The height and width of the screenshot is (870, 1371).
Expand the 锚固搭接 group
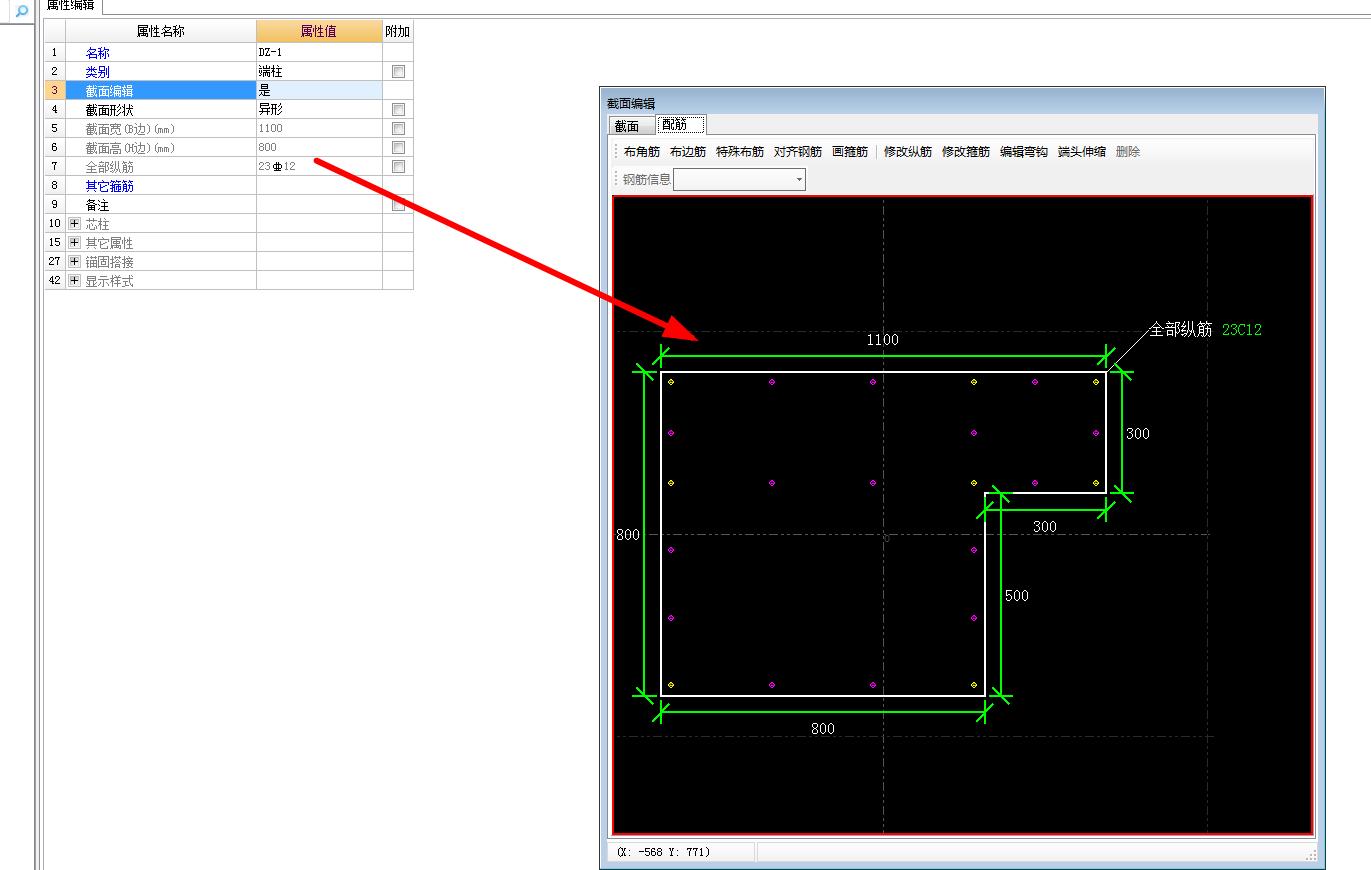pyautogui.click(x=74, y=262)
